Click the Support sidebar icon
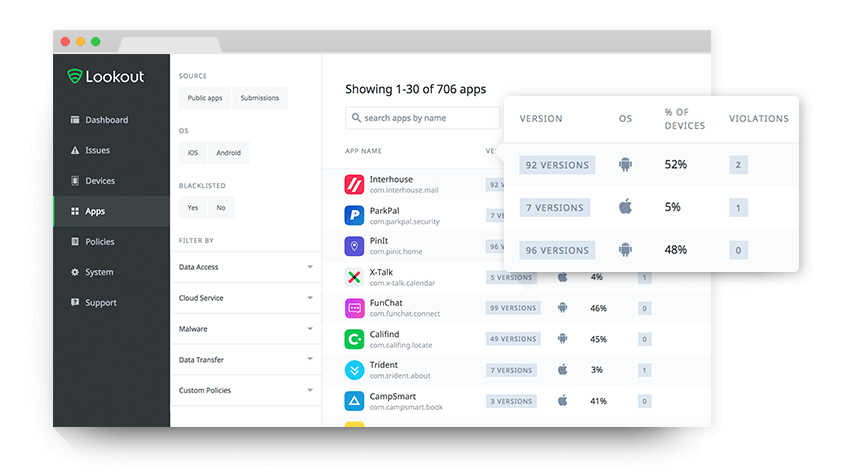This screenshot has width=844, height=474. [x=75, y=302]
